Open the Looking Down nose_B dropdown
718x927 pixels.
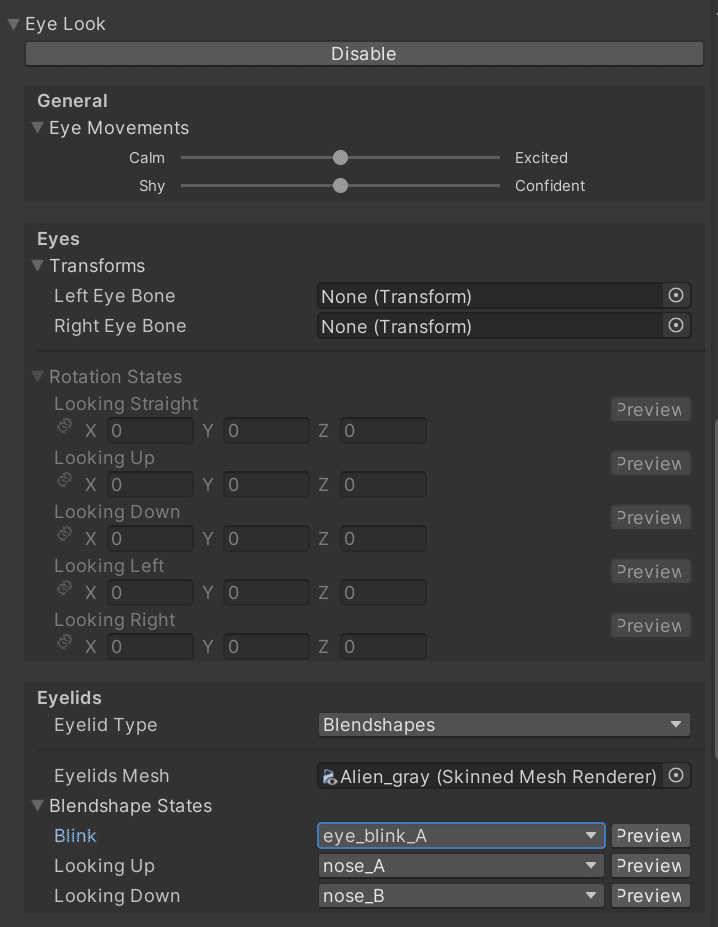pyautogui.click(x=461, y=896)
